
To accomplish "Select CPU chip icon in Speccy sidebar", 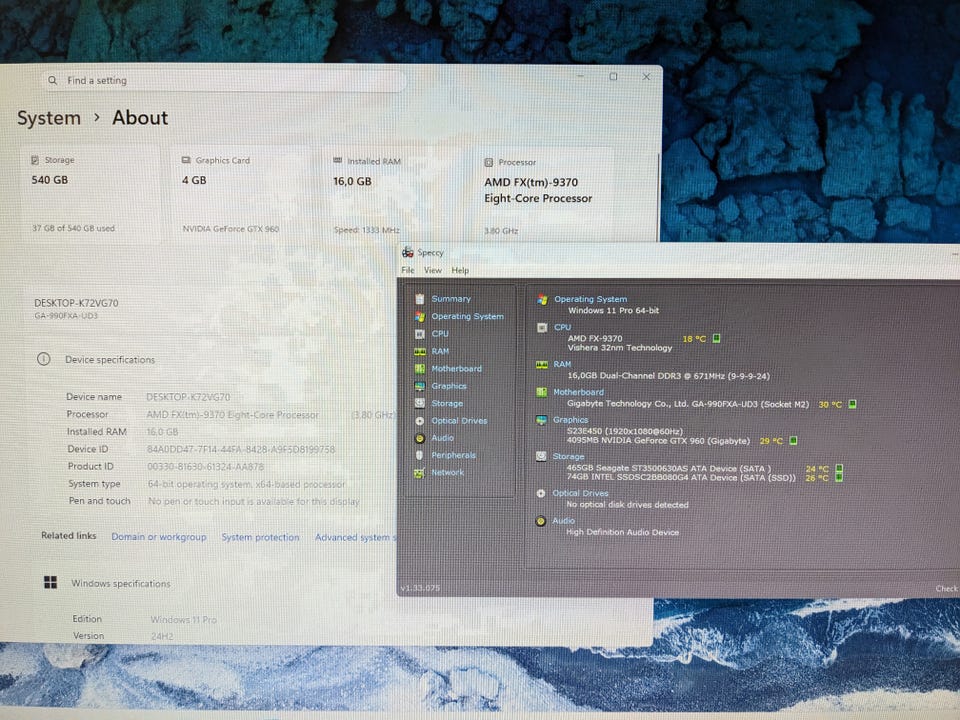I will pos(419,334).
